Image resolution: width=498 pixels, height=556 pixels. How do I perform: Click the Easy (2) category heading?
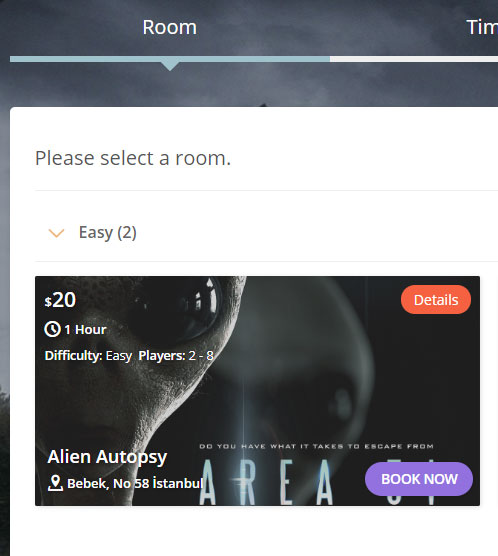click(107, 233)
